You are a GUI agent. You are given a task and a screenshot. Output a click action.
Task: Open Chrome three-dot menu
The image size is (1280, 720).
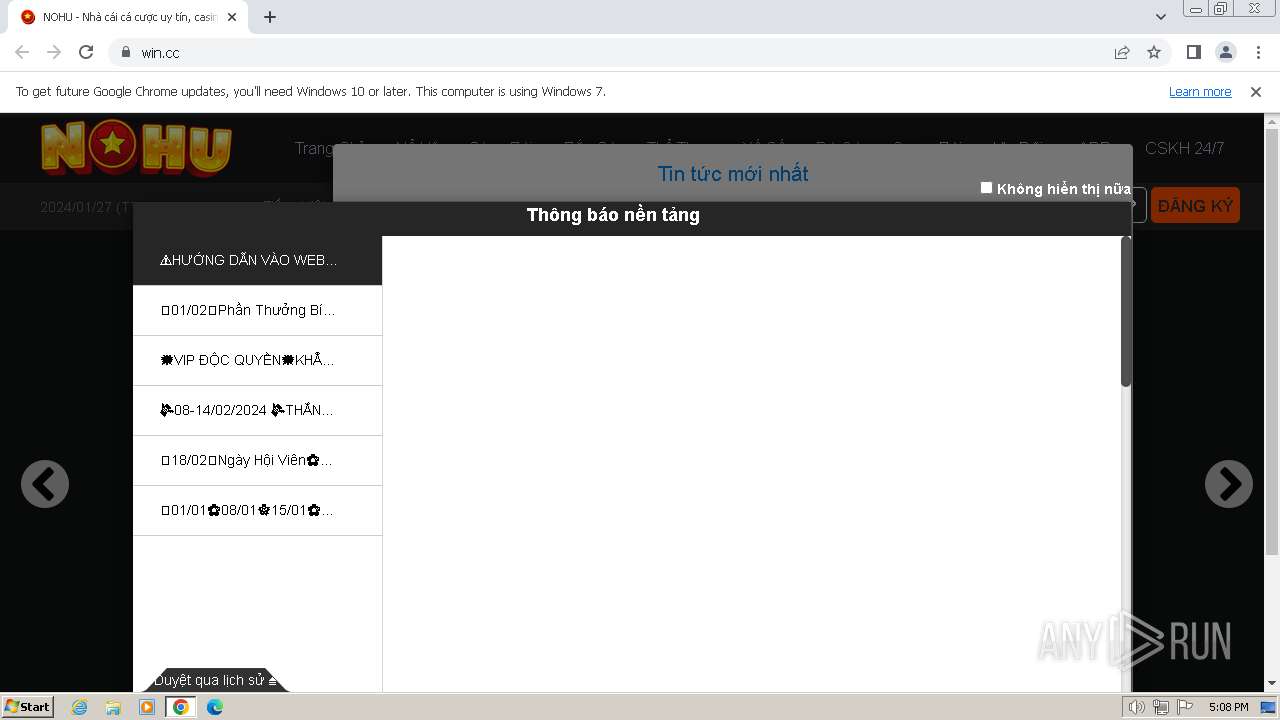pyautogui.click(x=1258, y=52)
